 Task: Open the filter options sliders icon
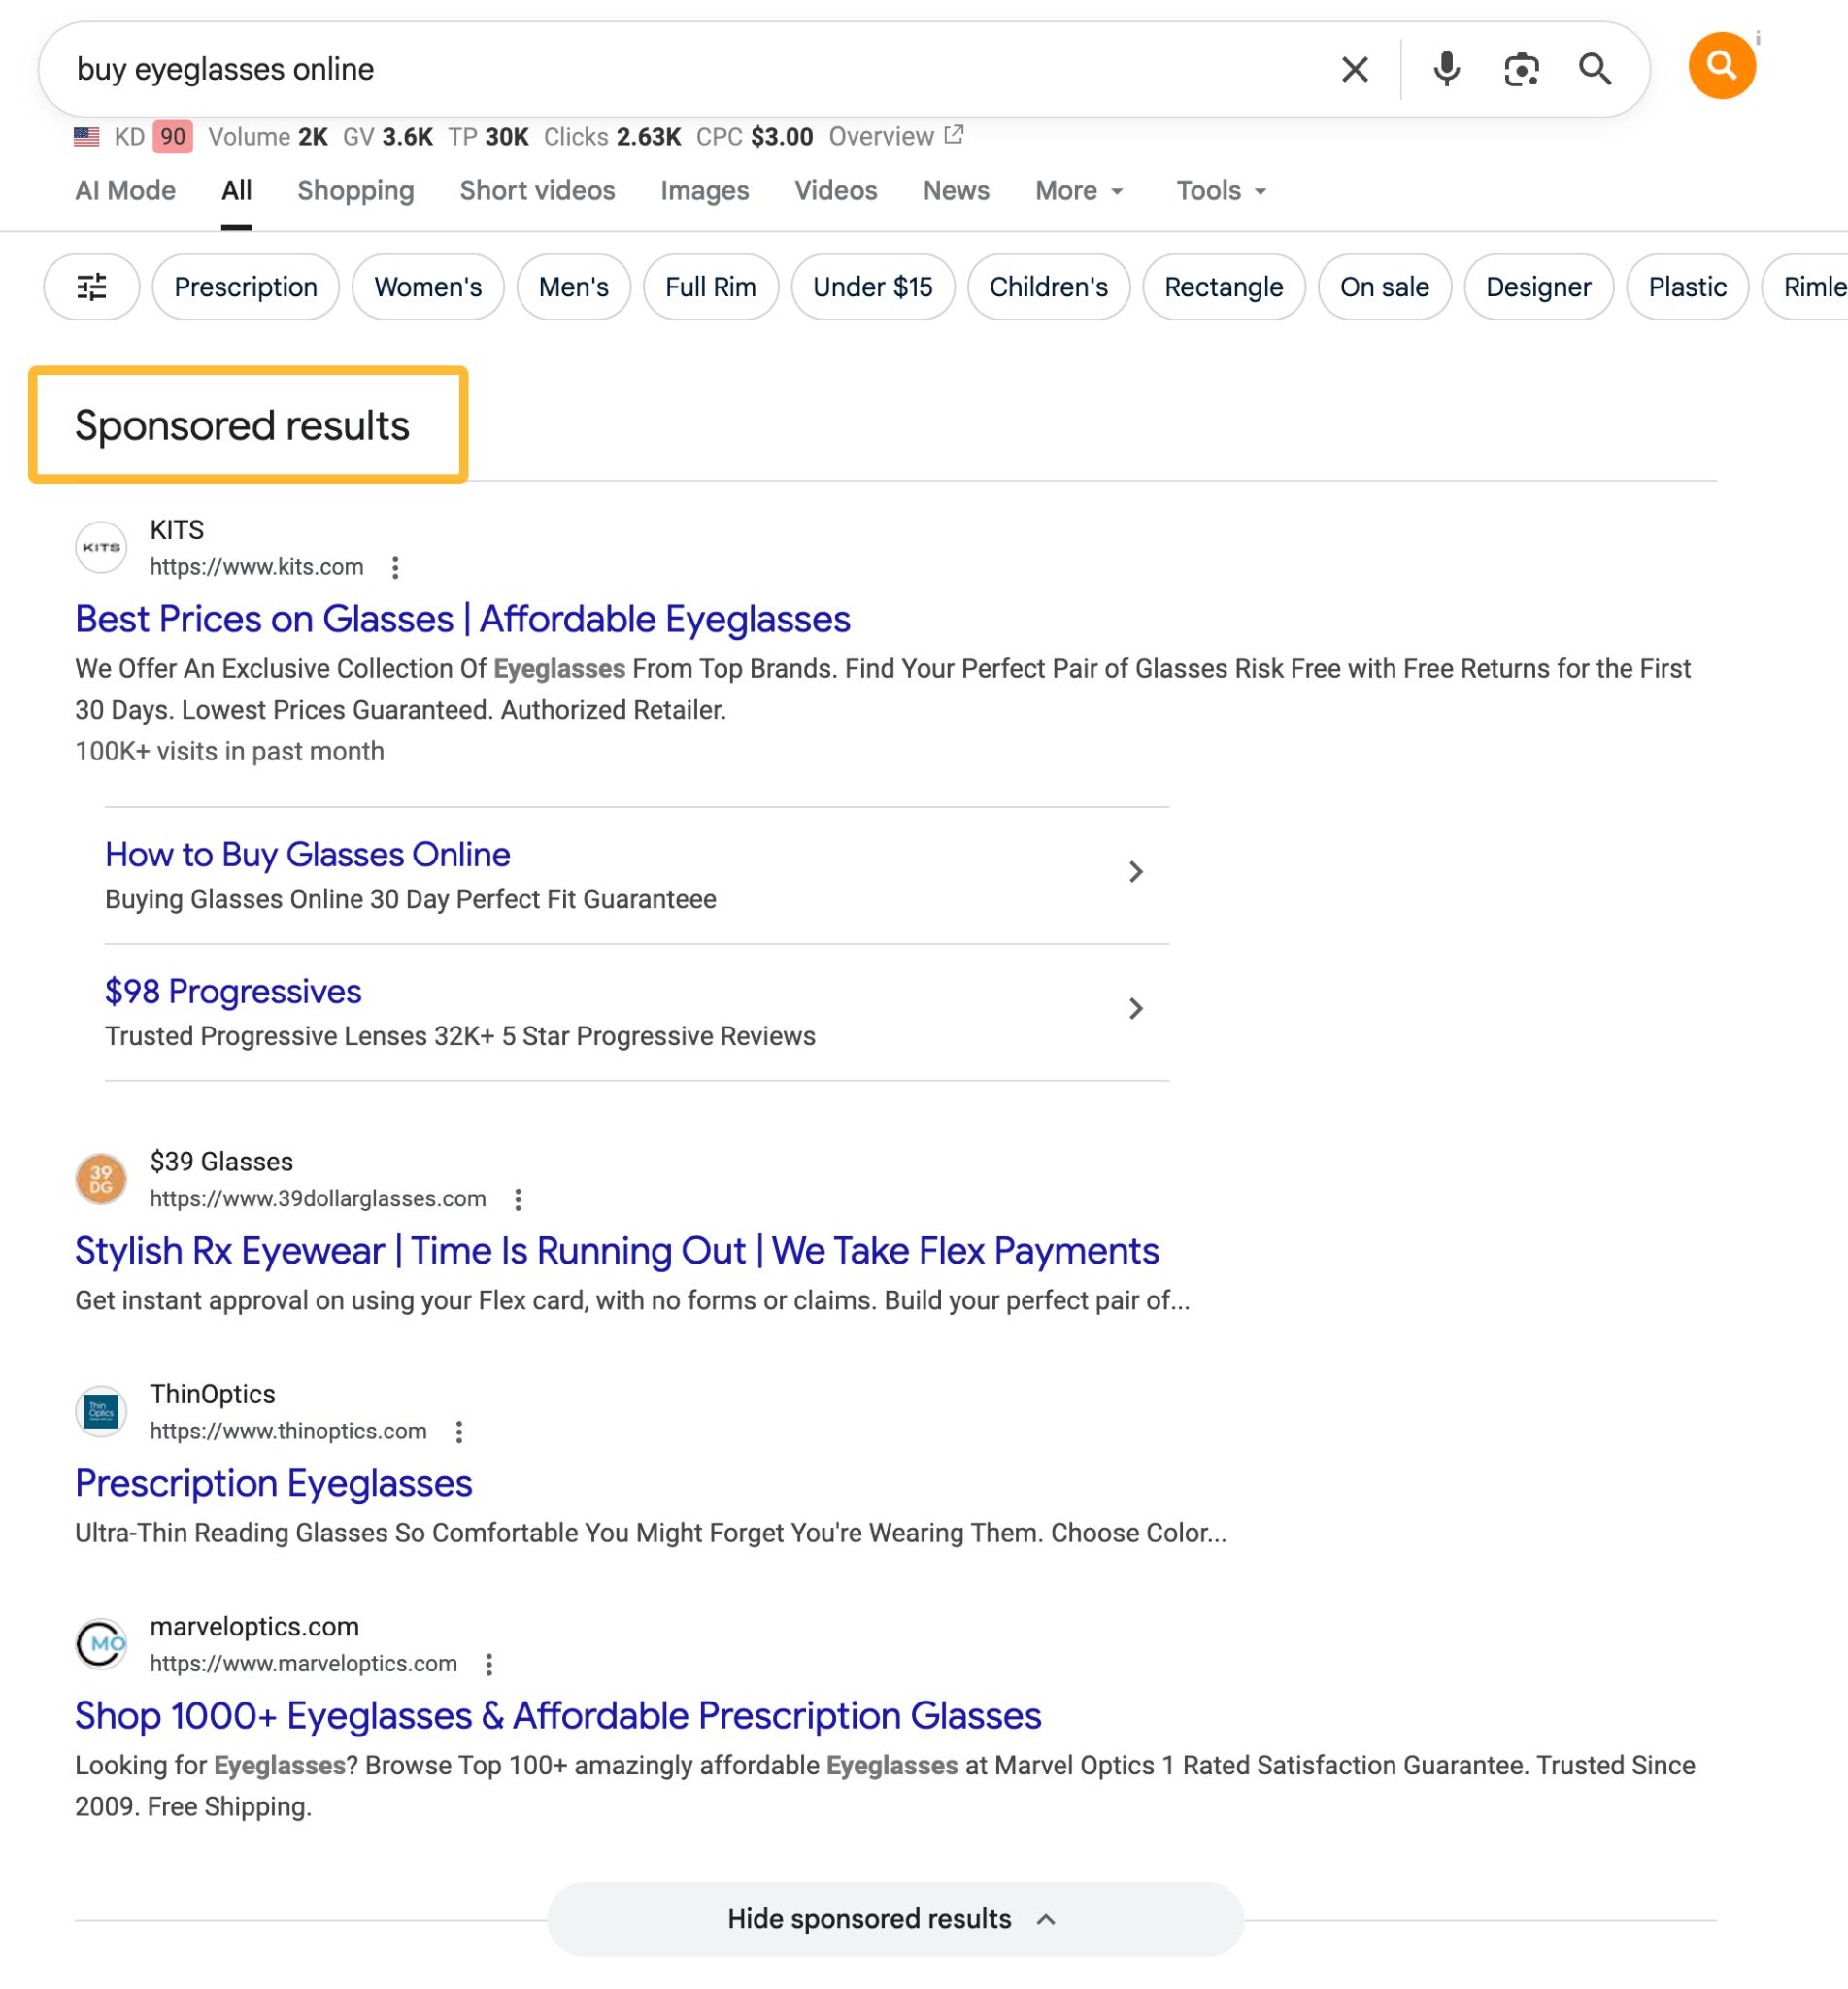tap(91, 287)
